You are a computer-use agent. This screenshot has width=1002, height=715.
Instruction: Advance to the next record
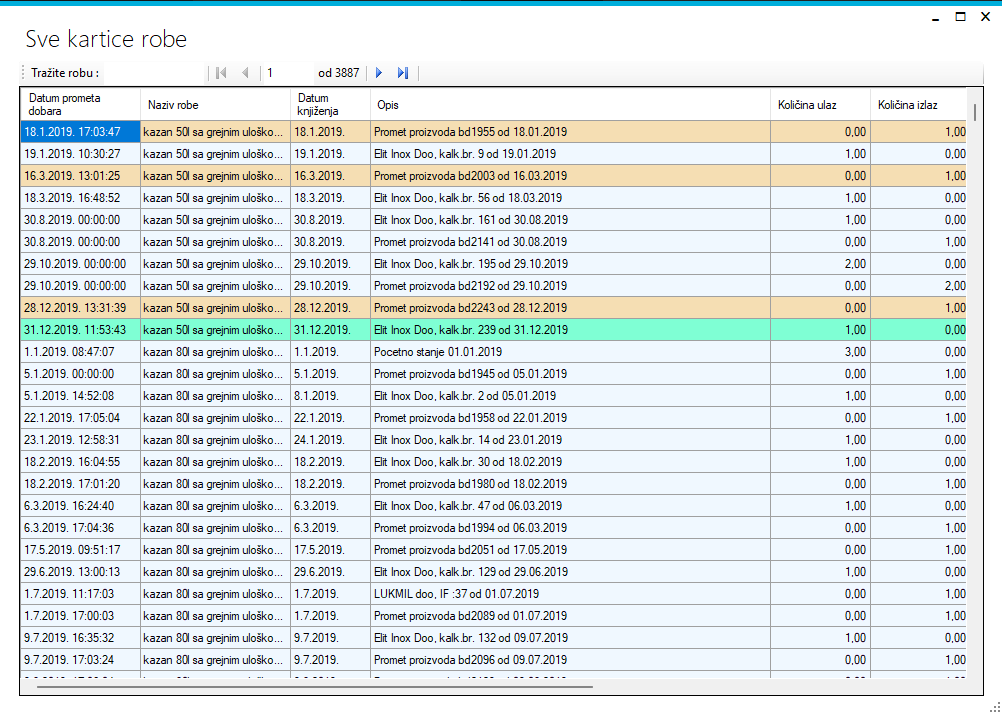(x=379, y=73)
